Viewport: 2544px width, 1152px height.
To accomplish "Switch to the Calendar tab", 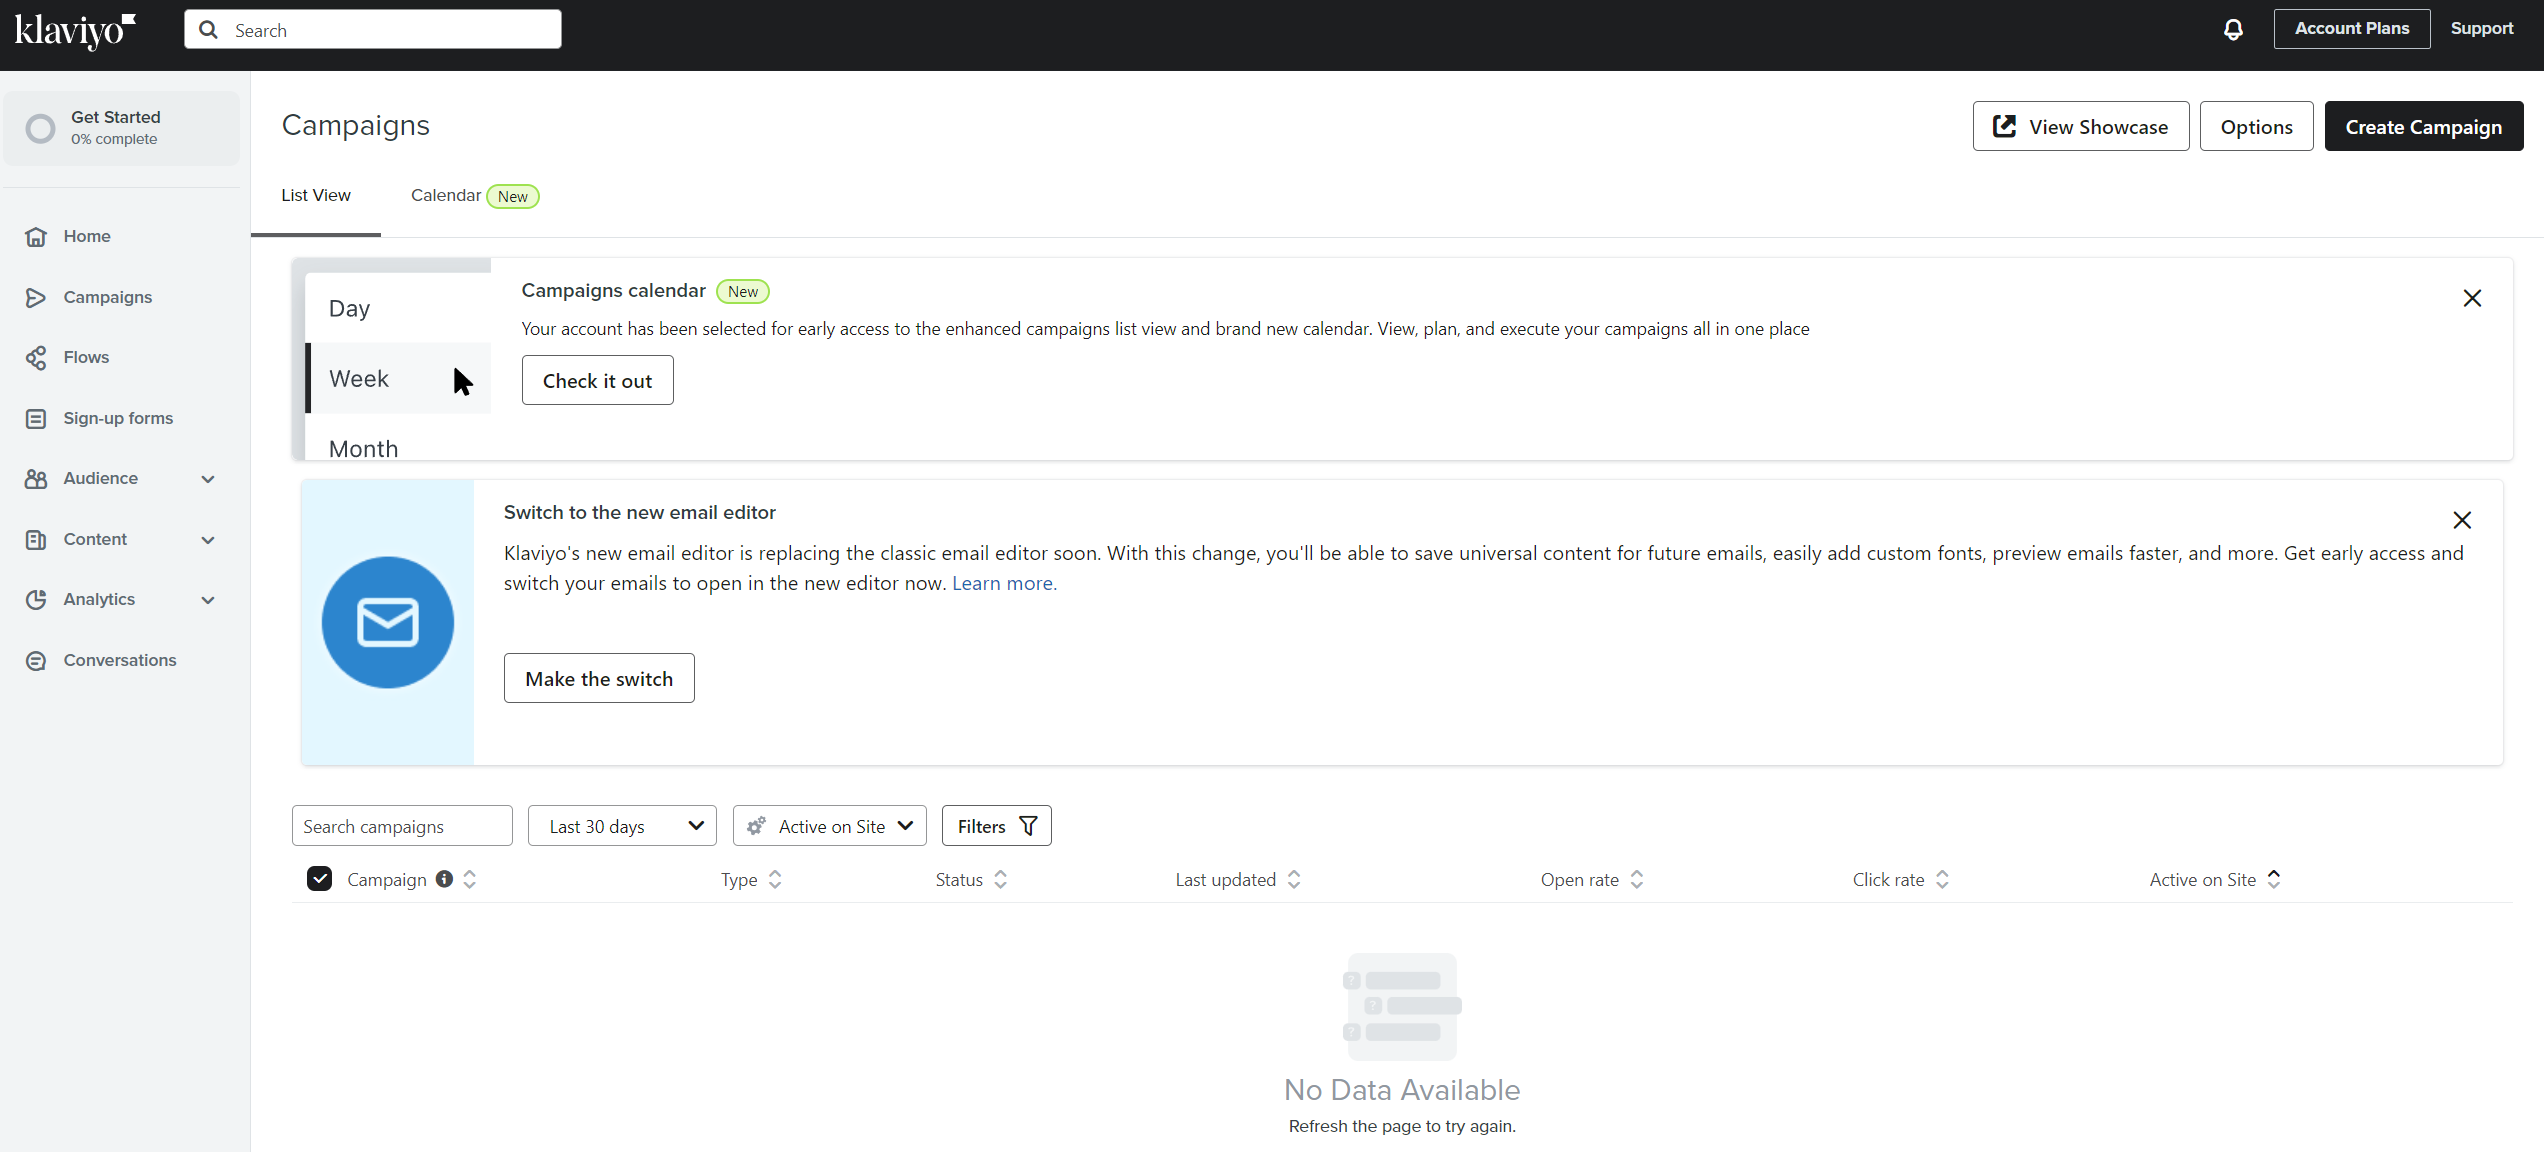I will 445,195.
